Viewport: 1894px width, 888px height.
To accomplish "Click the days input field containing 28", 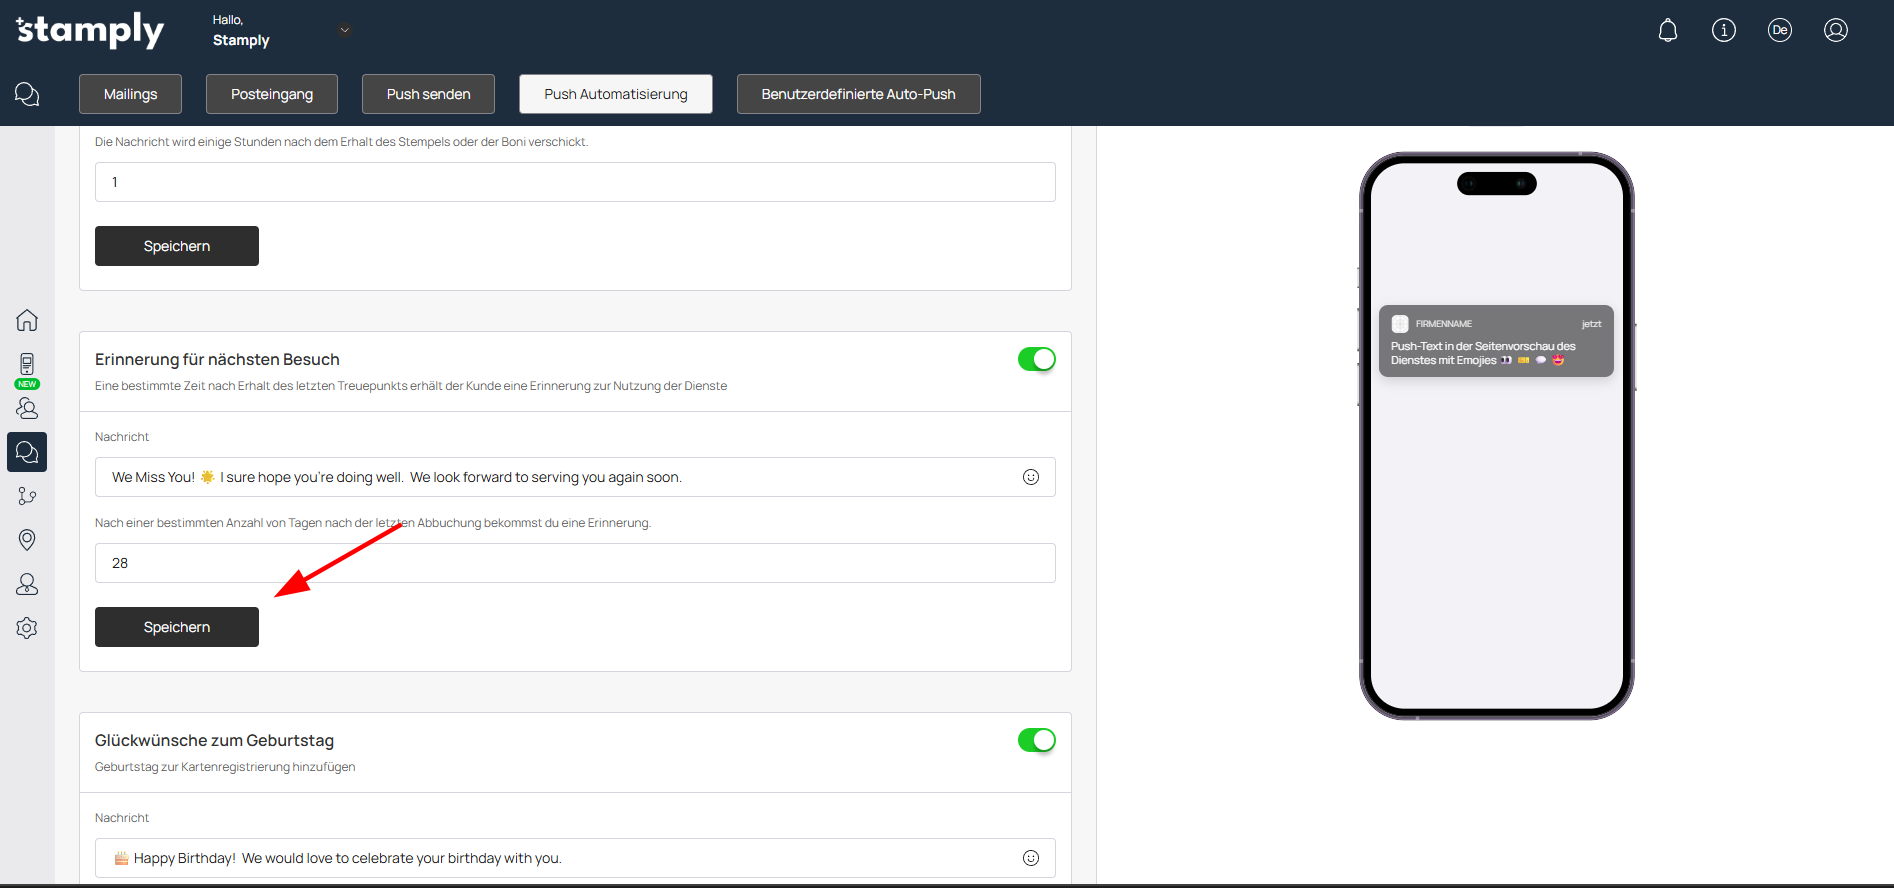I will (575, 563).
